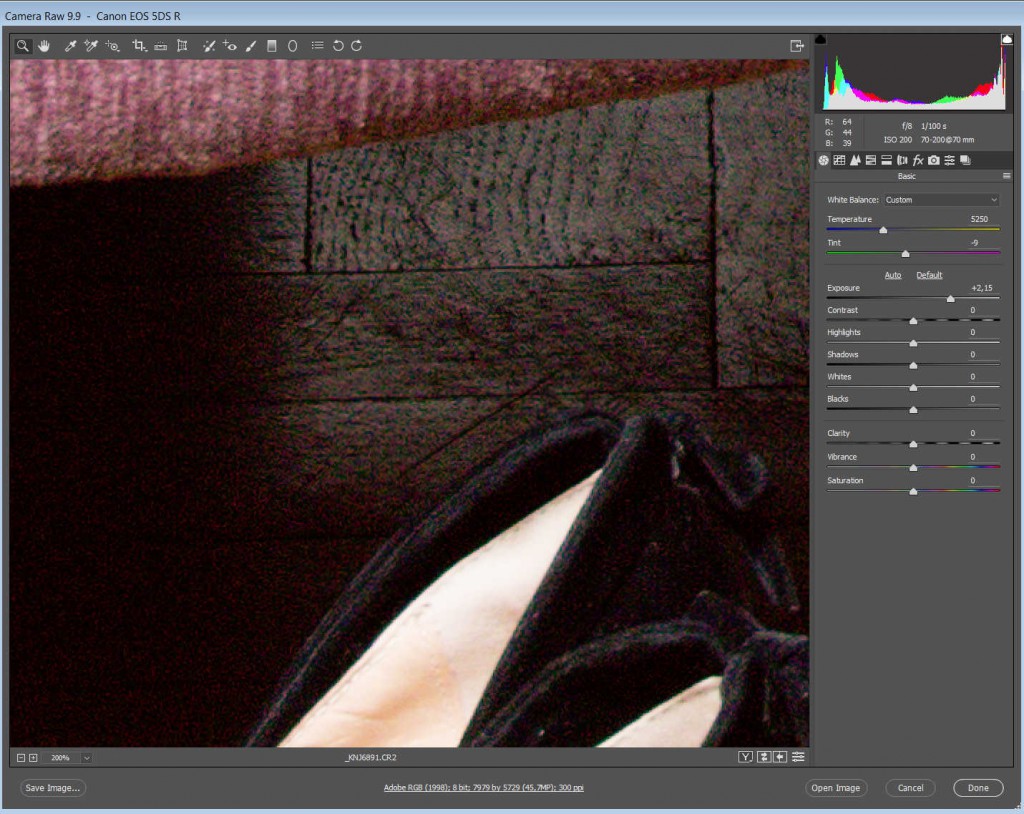This screenshot has width=1024, height=814.
Task: Open the zoom level dropdown
Action: 87,758
